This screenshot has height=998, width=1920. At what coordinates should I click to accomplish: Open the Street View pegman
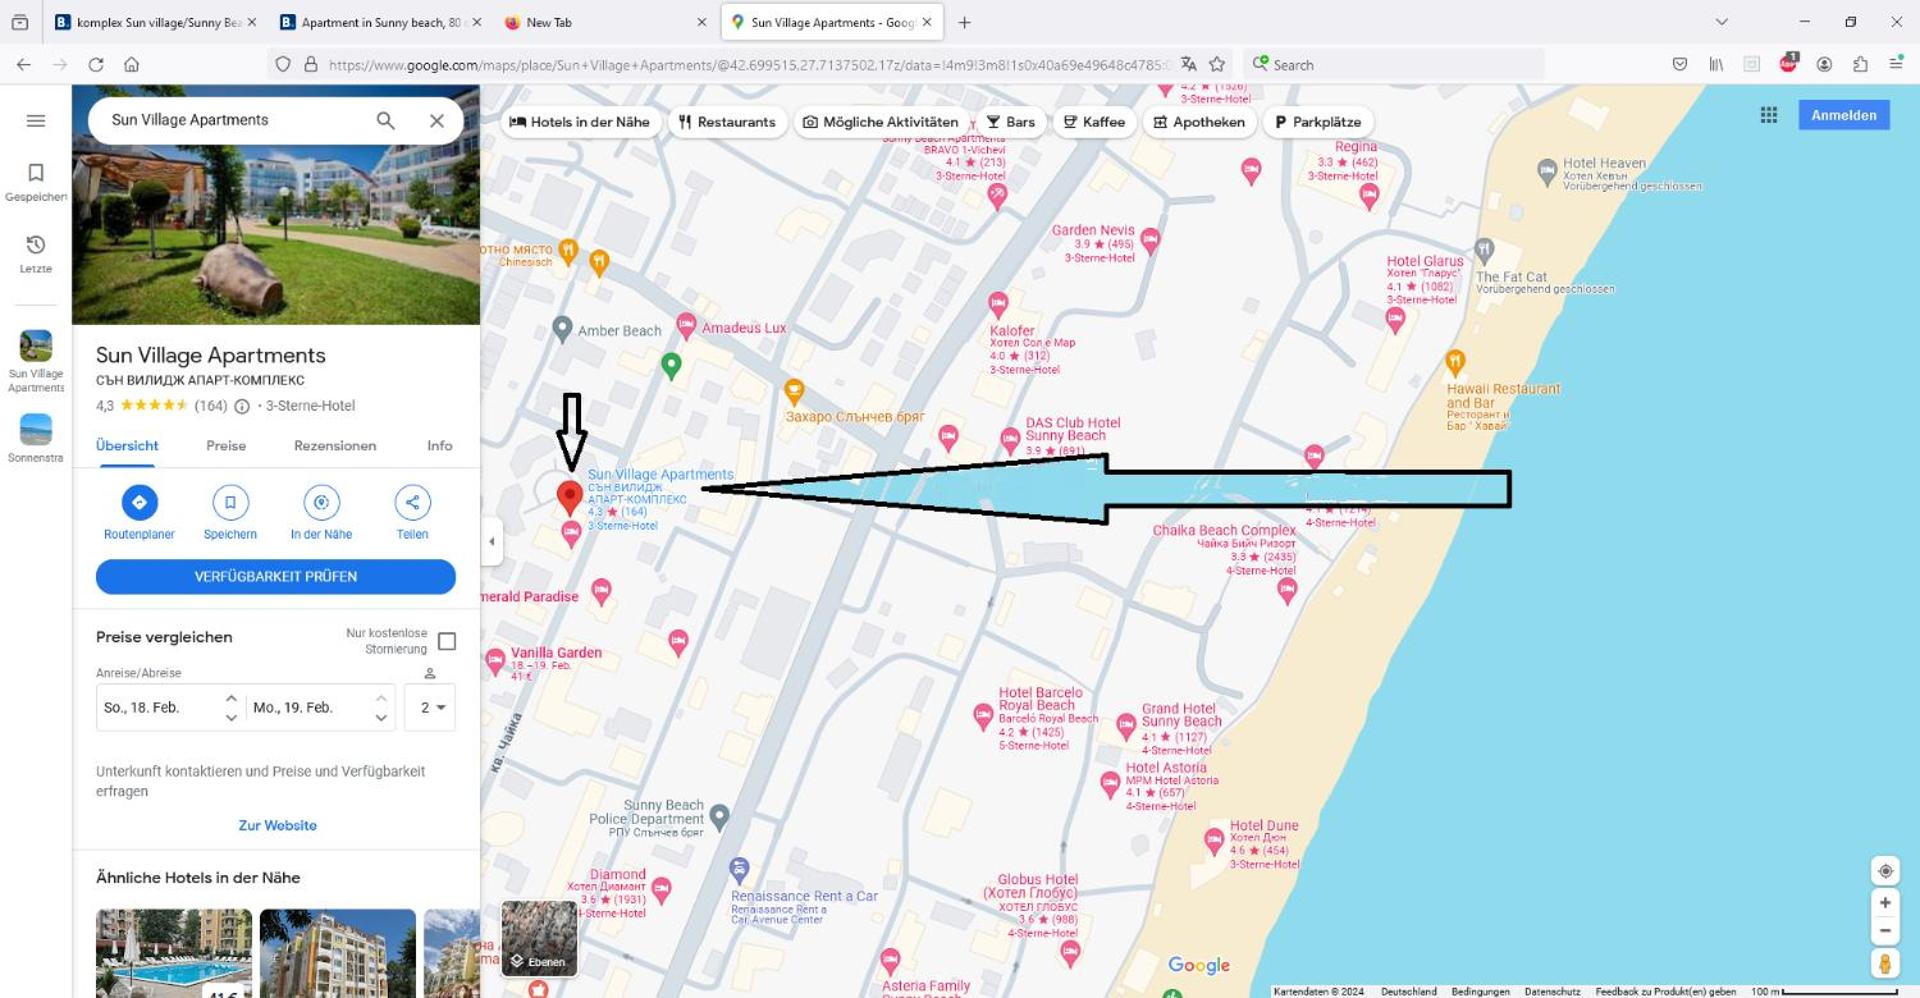[1884, 963]
